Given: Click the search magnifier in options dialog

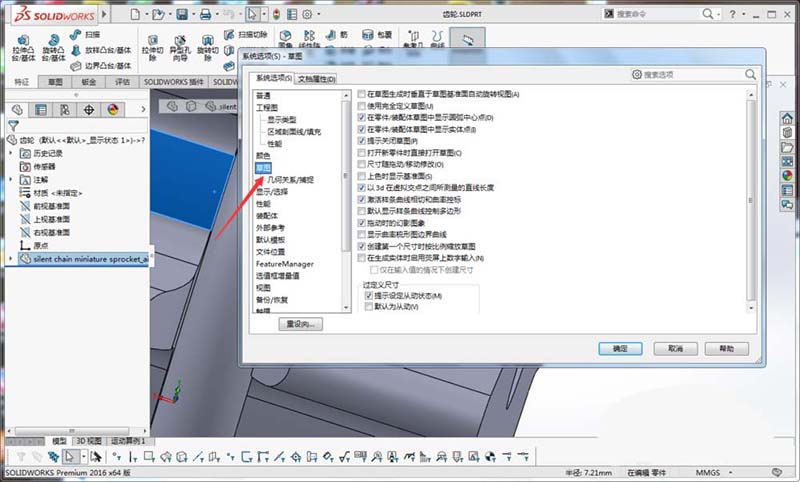Looking at the screenshot, I should [x=750, y=74].
